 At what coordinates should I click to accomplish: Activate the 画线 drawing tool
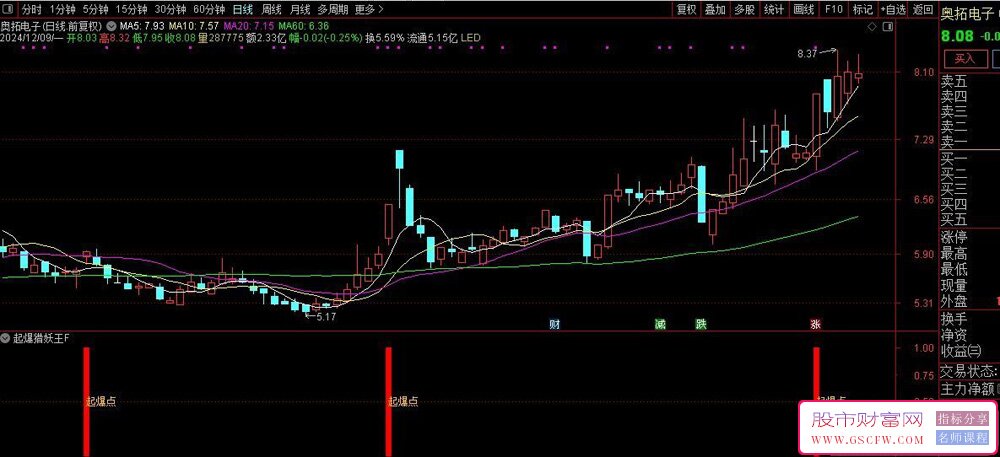(x=804, y=9)
